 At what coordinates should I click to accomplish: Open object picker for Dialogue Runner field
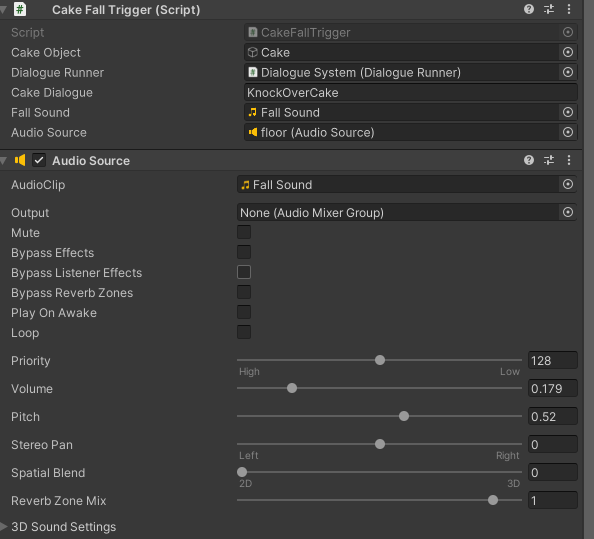pos(567,72)
